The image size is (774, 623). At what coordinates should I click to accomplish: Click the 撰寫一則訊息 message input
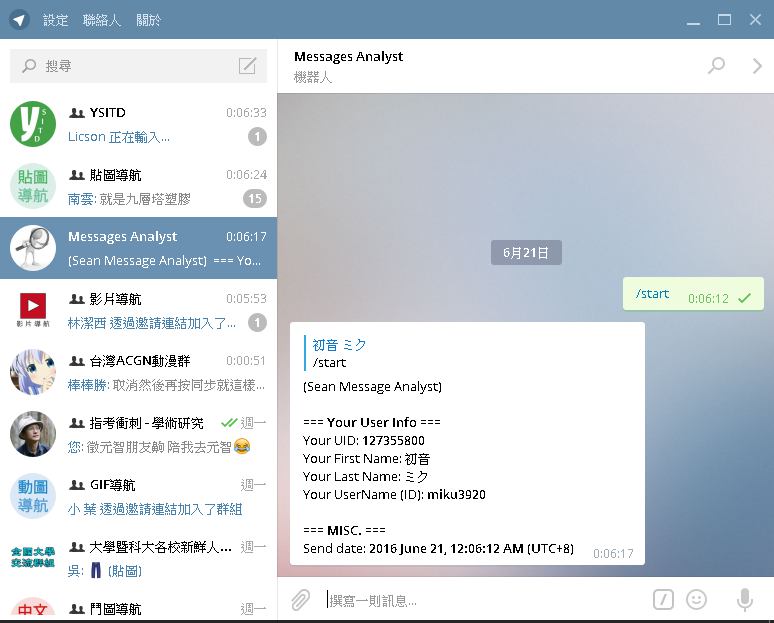point(484,600)
